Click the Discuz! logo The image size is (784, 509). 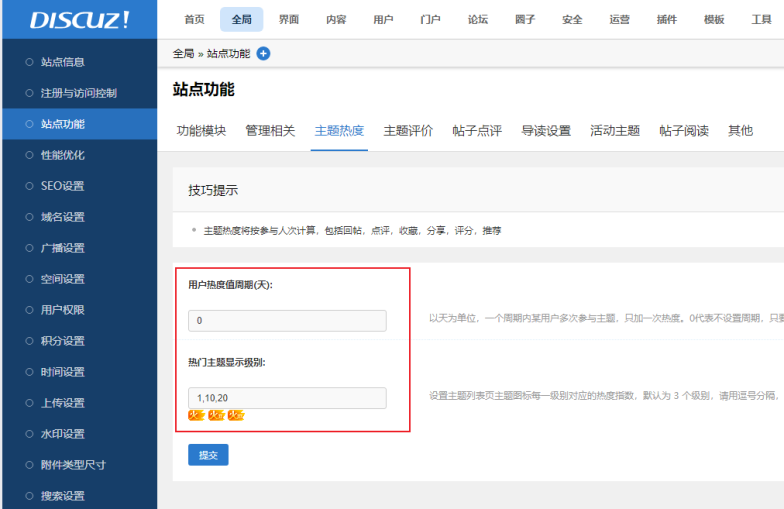coord(78,20)
